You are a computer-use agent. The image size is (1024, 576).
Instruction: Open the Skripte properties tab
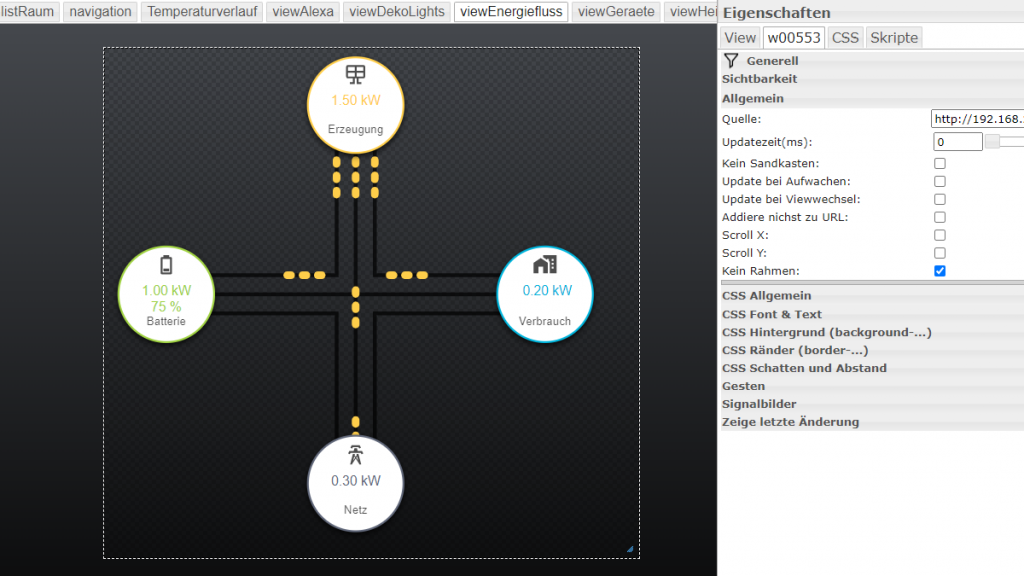894,38
